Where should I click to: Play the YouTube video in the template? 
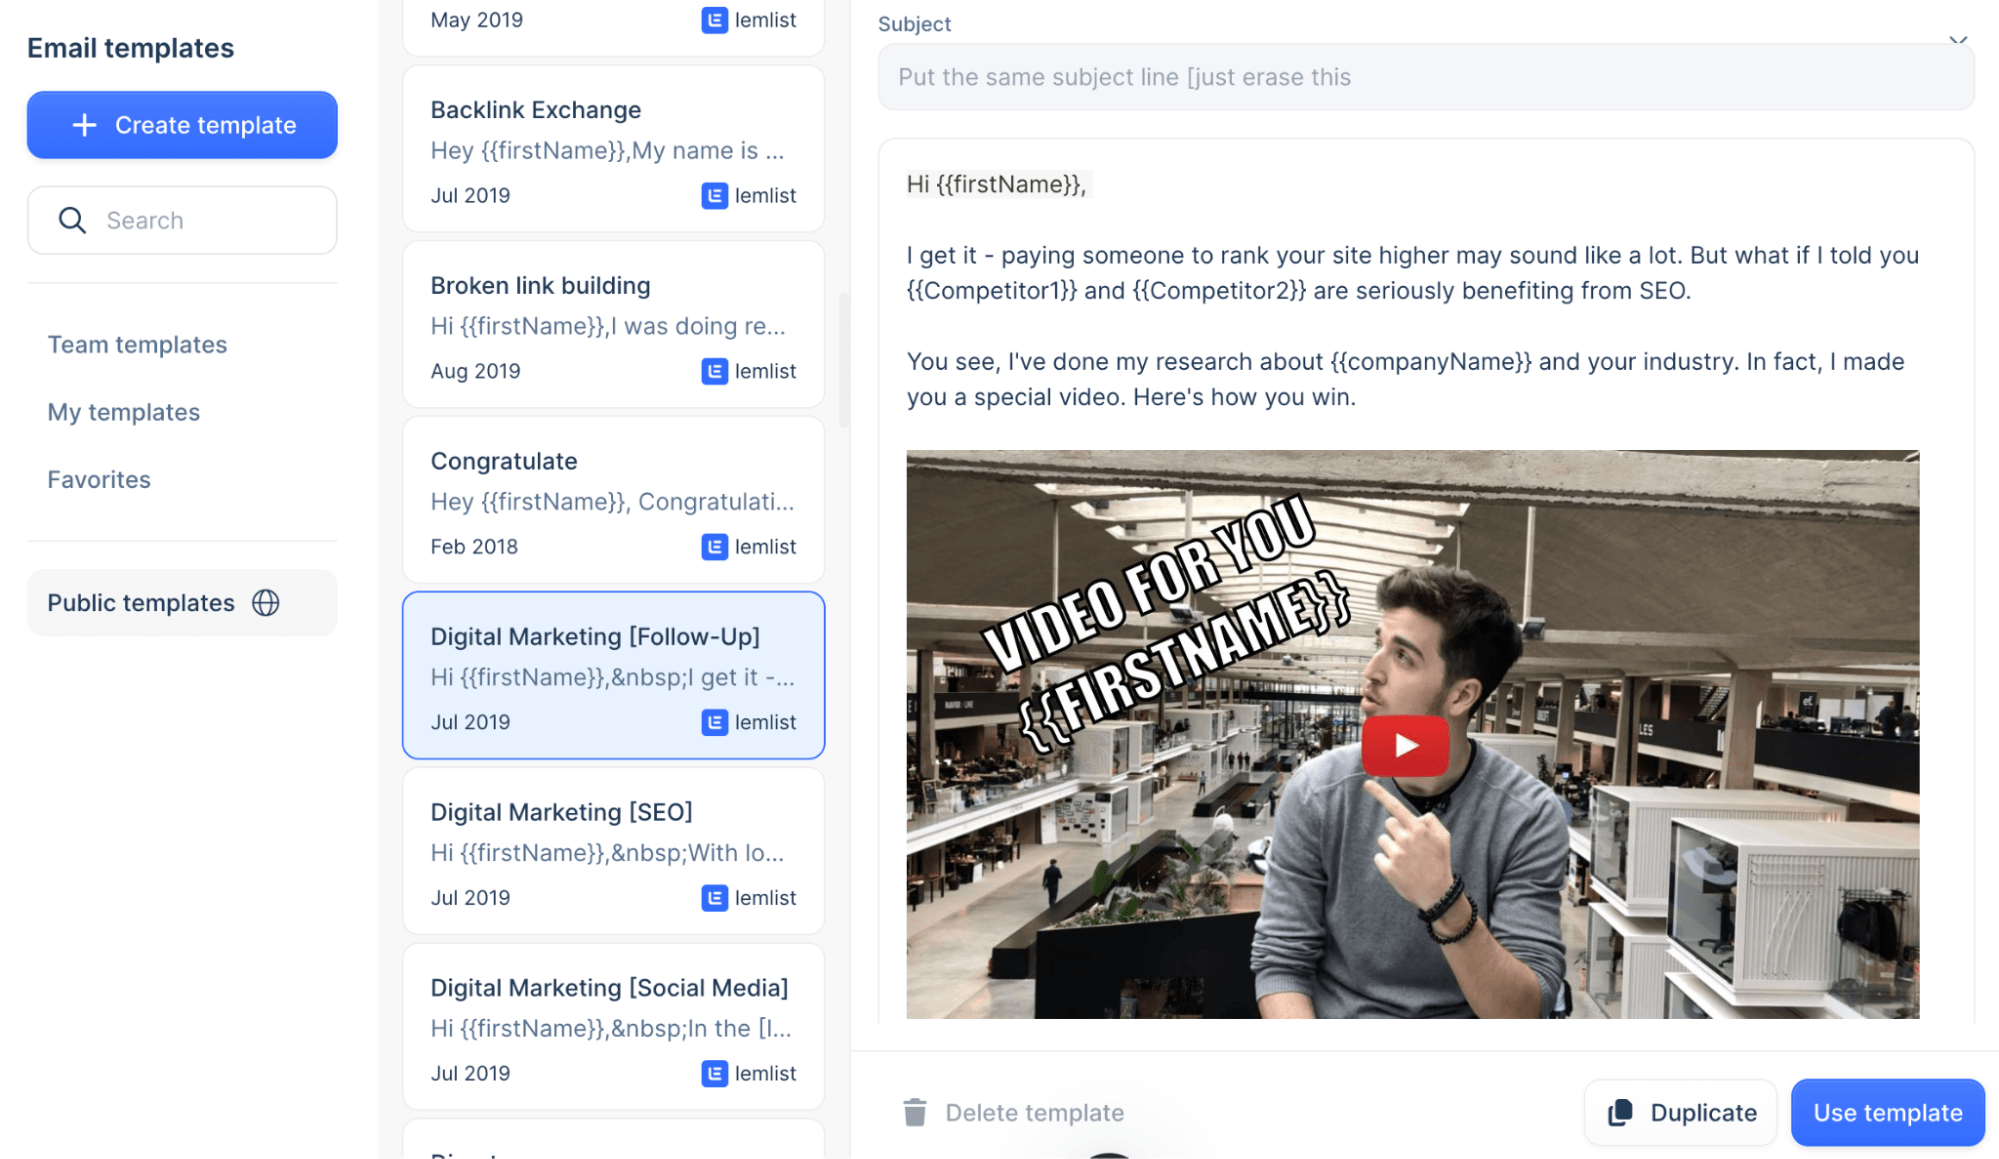point(1405,746)
